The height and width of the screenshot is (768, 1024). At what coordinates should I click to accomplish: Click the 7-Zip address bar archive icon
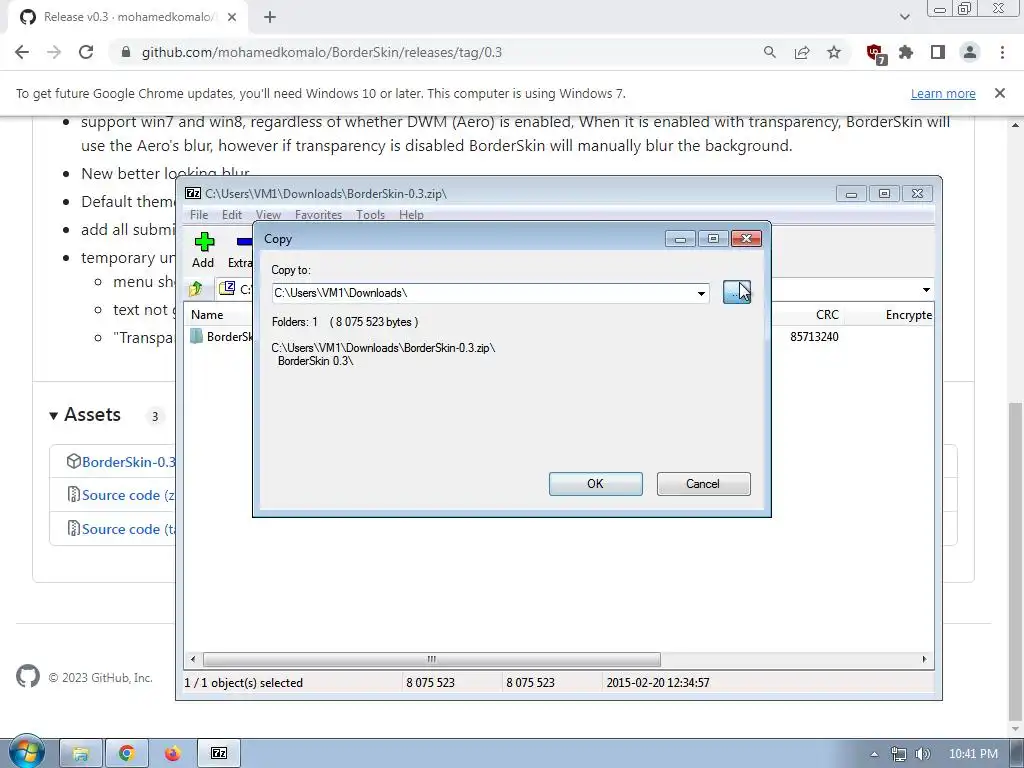pyautogui.click(x=227, y=288)
